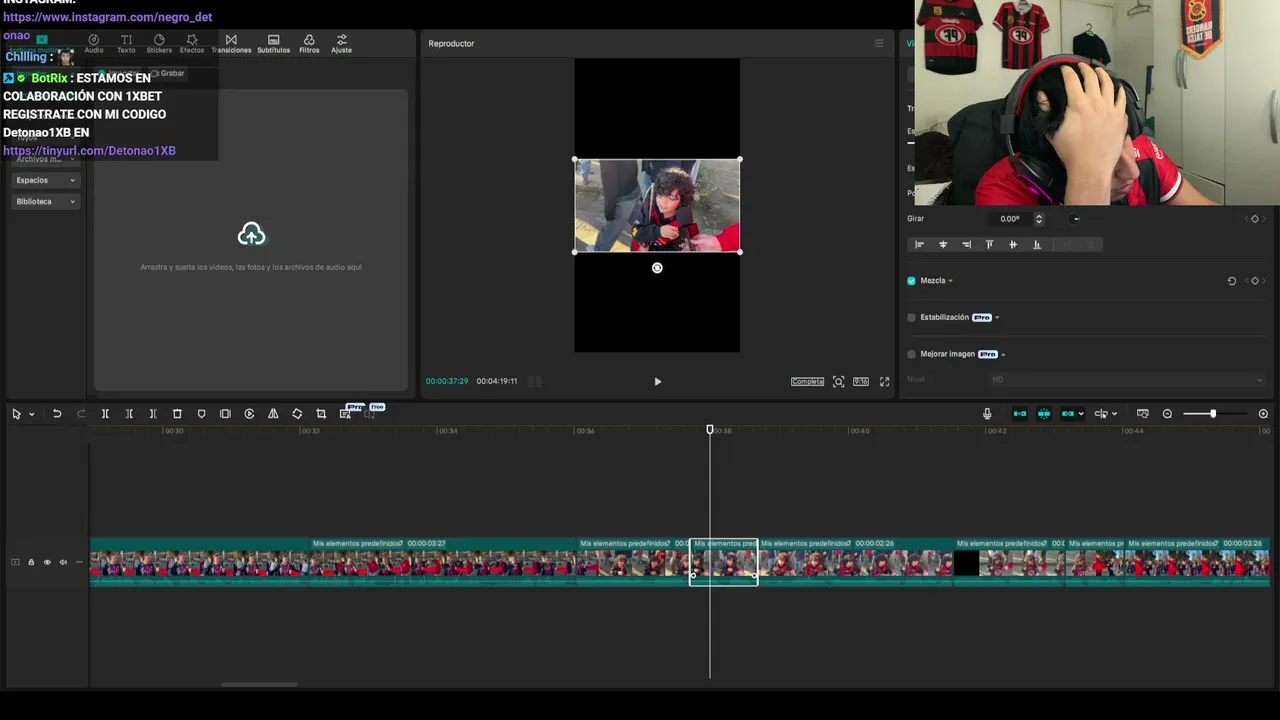The height and width of the screenshot is (720, 1280).
Task: Toggle auto snapping on the timeline
Action: [1044, 414]
